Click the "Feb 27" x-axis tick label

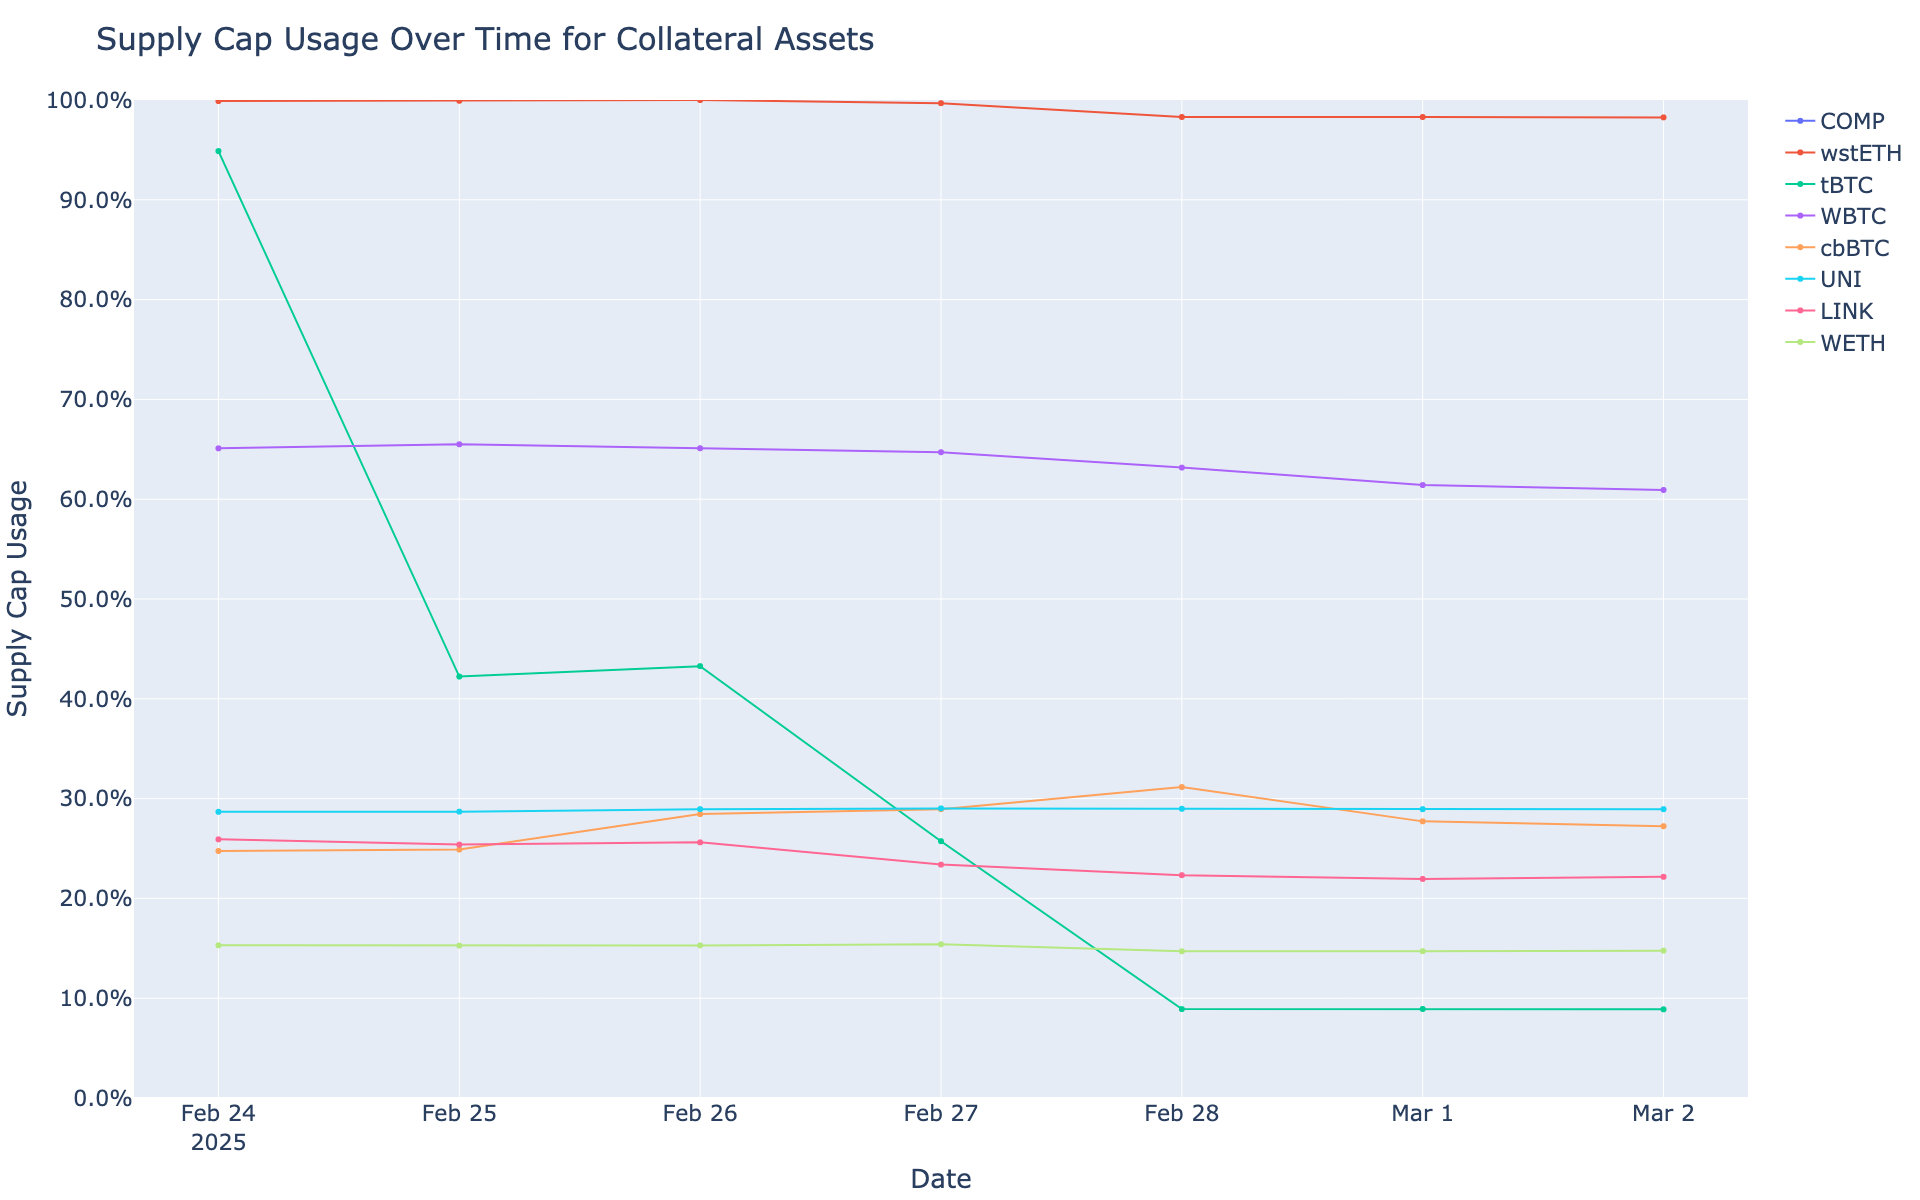940,1115
